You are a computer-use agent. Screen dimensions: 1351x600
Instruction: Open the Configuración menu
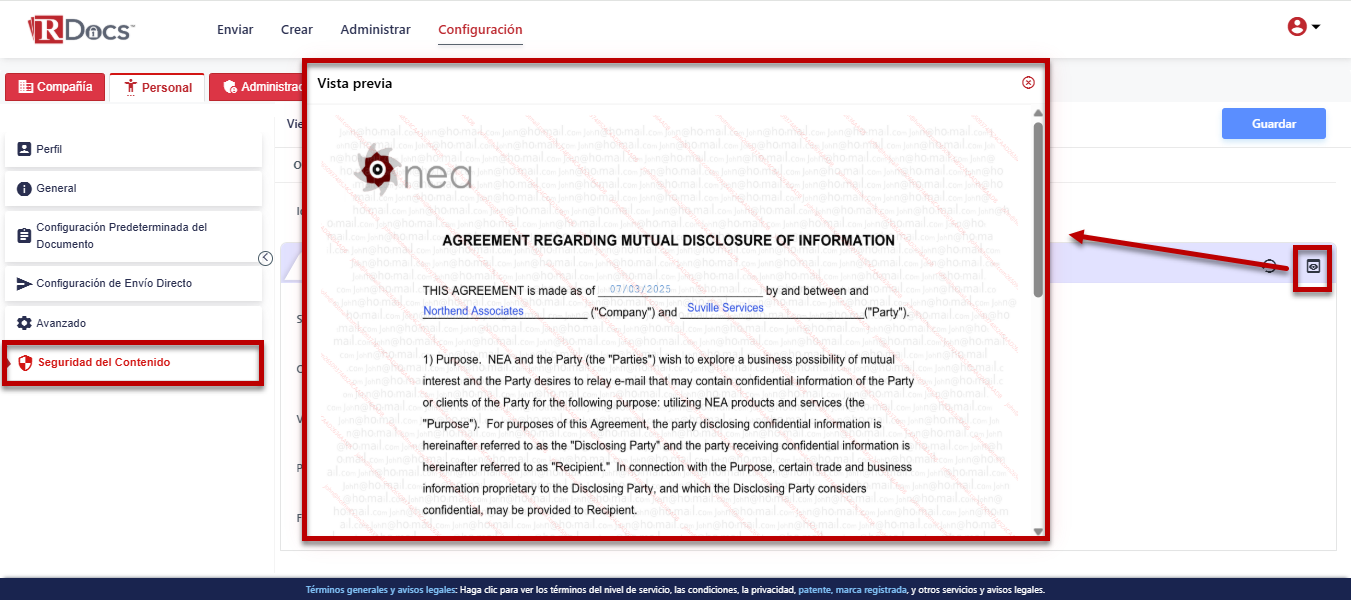pyautogui.click(x=480, y=30)
